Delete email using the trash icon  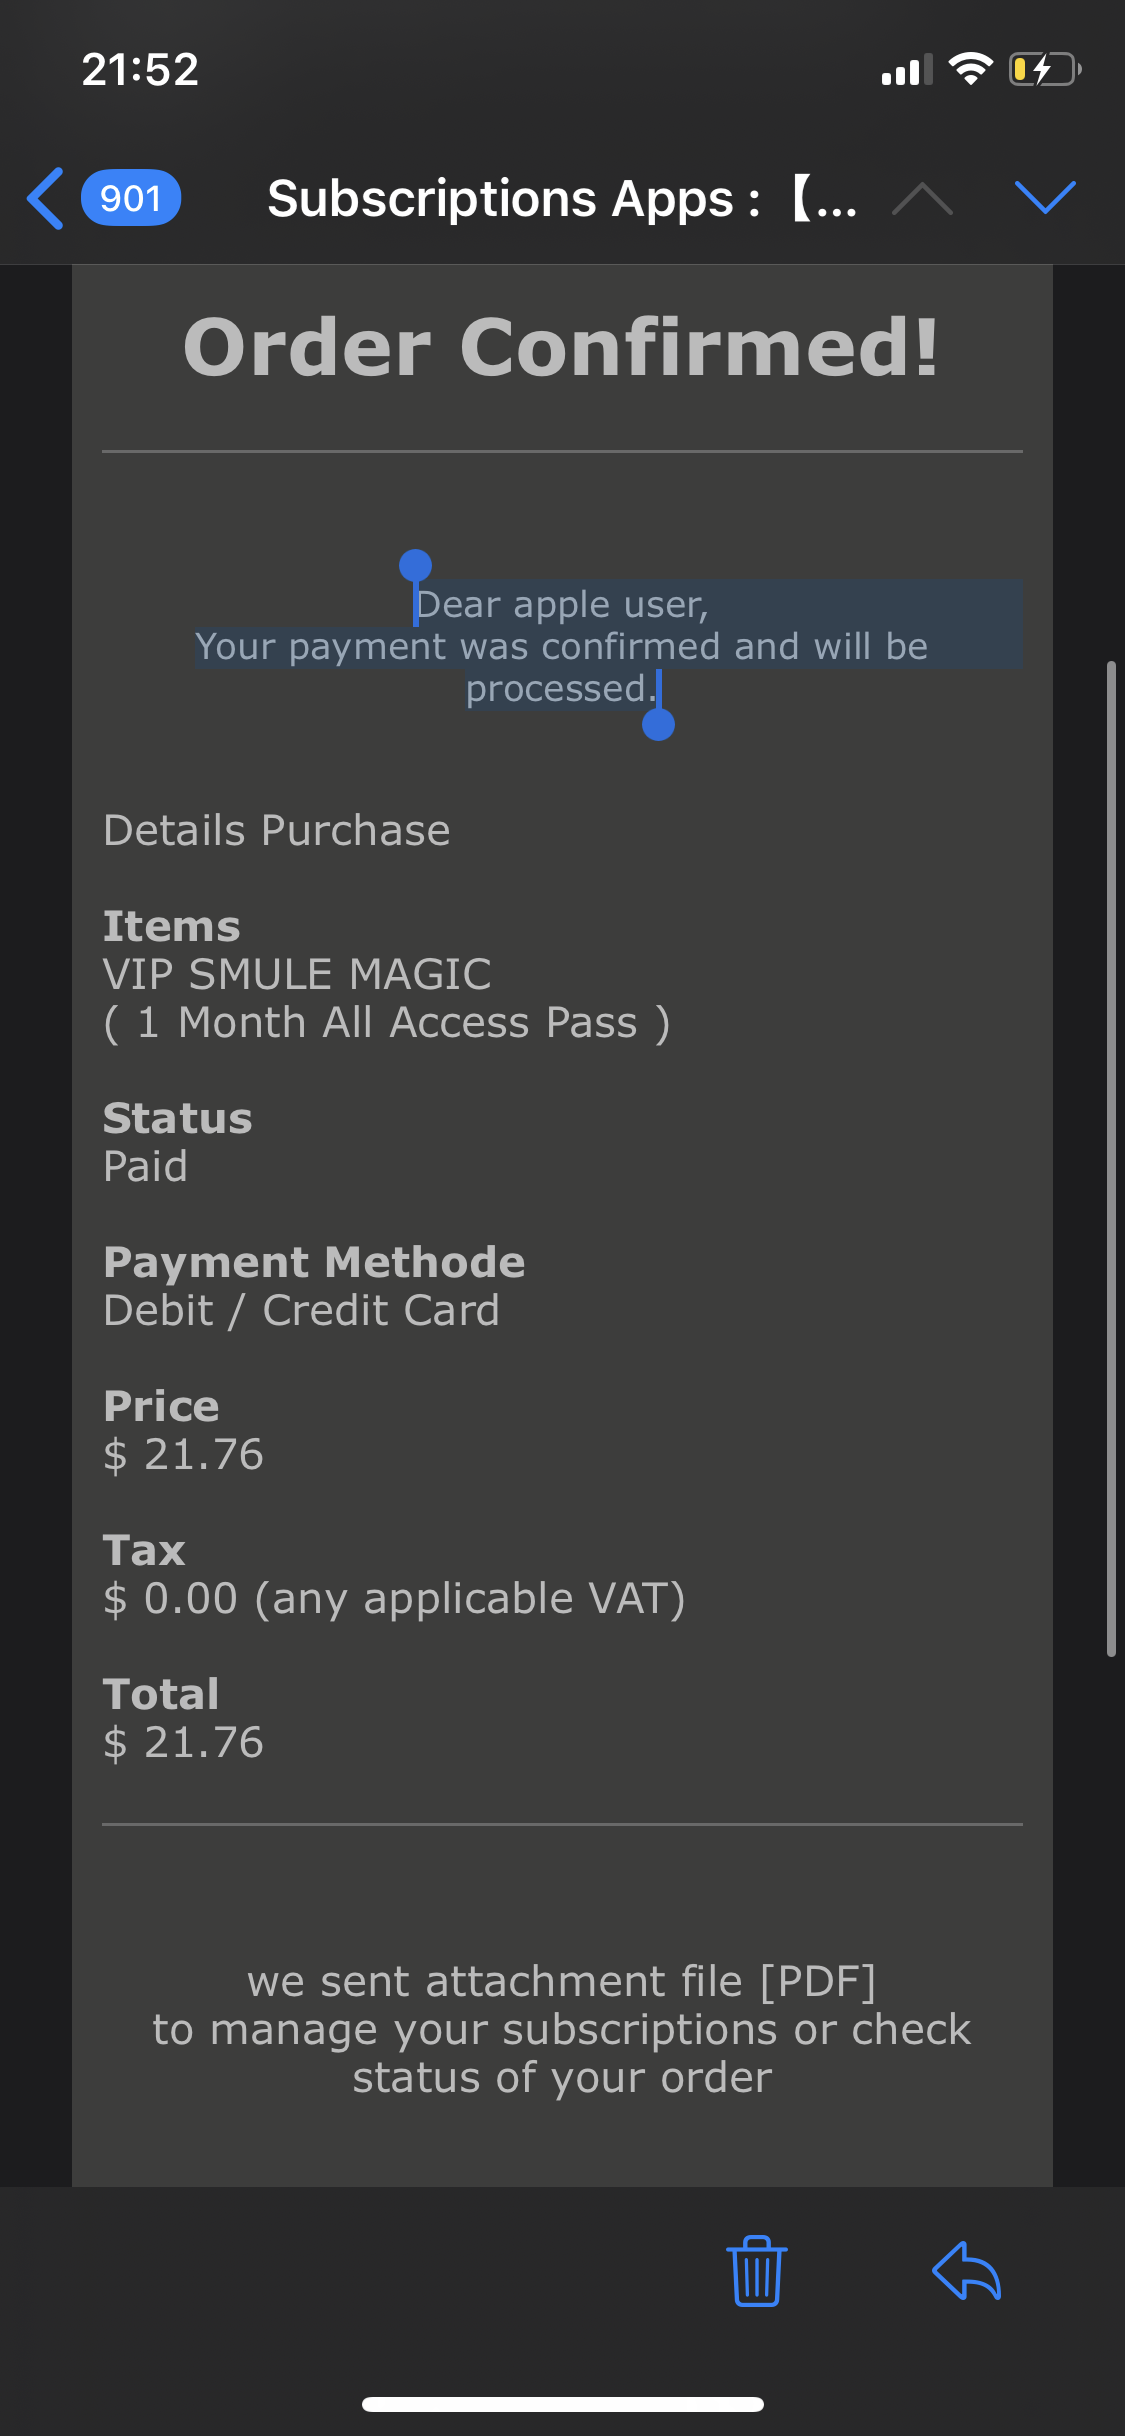tap(757, 2271)
